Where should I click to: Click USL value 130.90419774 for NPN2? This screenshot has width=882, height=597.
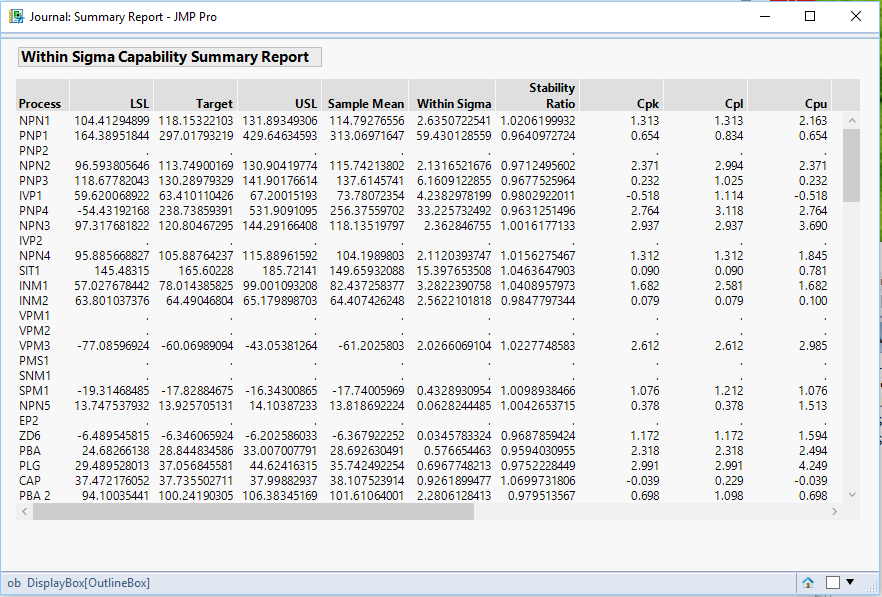tap(280, 165)
